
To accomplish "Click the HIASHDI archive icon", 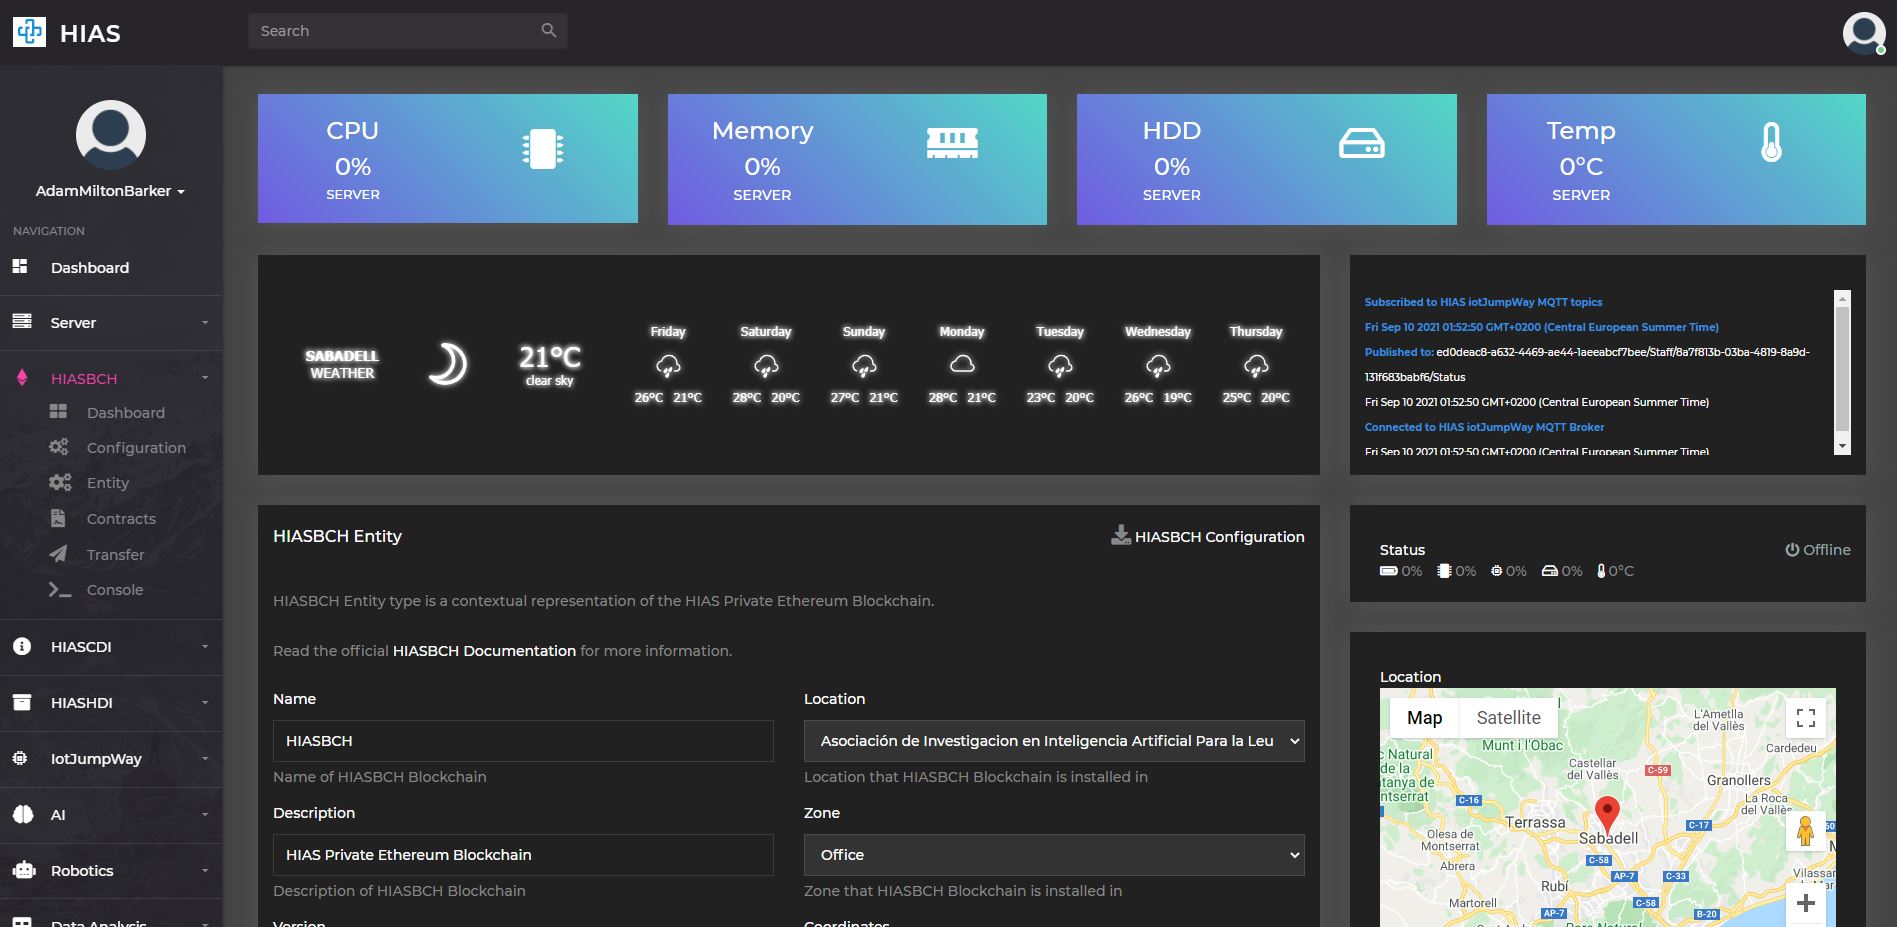I will pyautogui.click(x=22, y=702).
